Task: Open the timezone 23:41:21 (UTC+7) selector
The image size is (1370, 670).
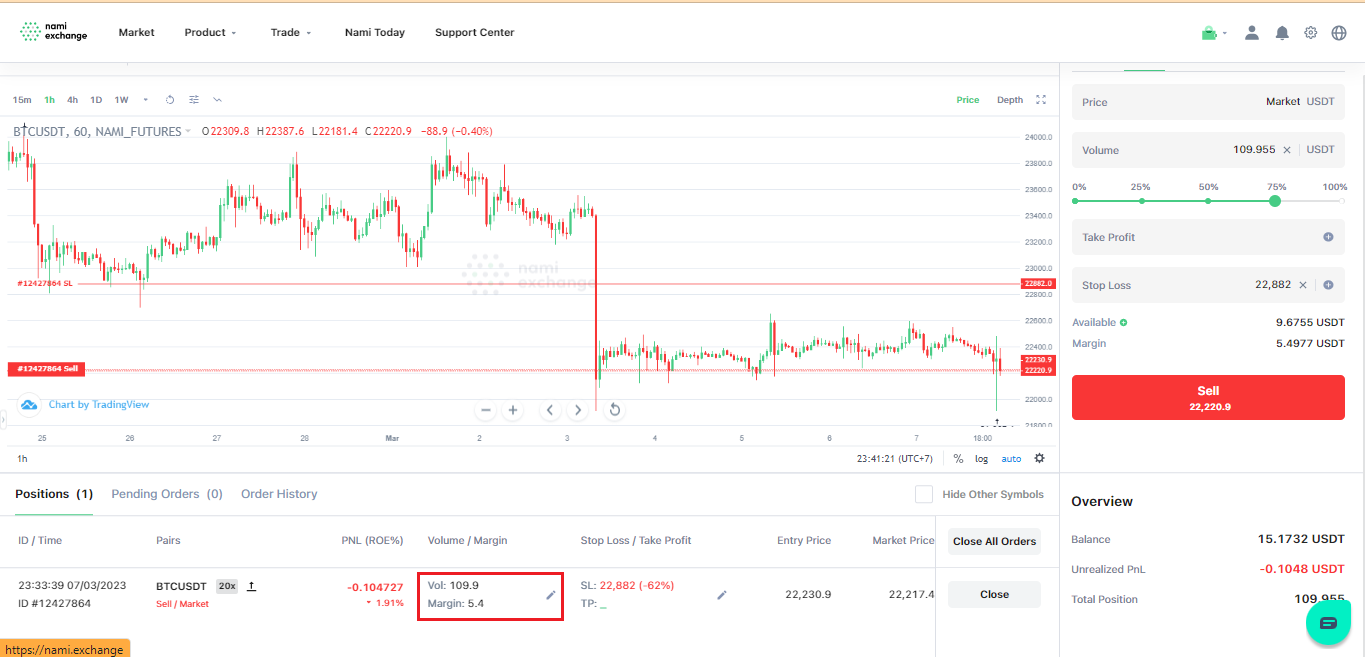Action: (x=897, y=458)
